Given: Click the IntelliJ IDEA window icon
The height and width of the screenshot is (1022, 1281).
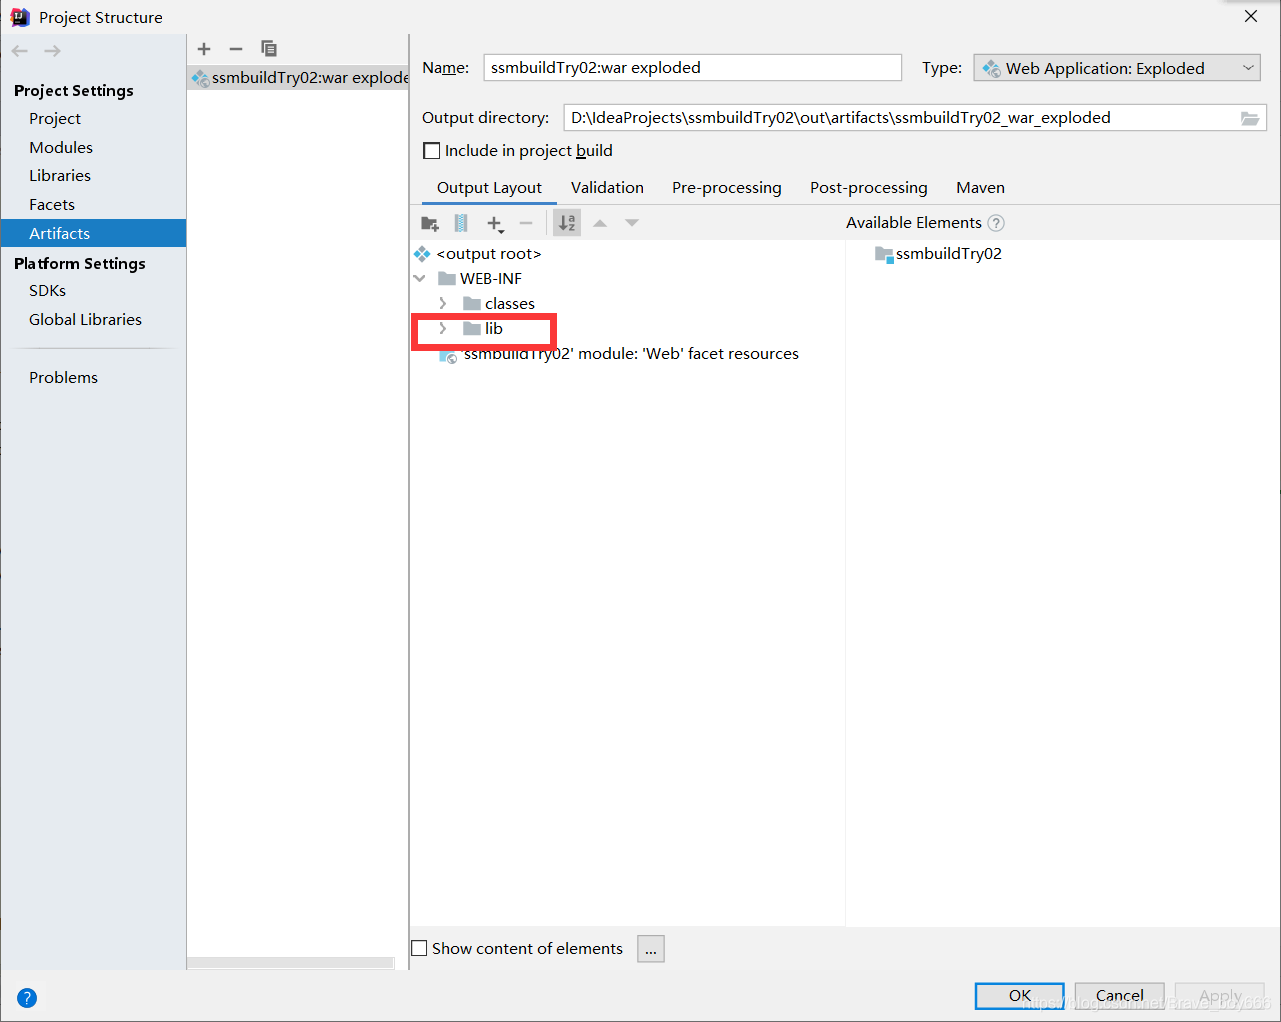Looking at the screenshot, I should [x=20, y=17].
